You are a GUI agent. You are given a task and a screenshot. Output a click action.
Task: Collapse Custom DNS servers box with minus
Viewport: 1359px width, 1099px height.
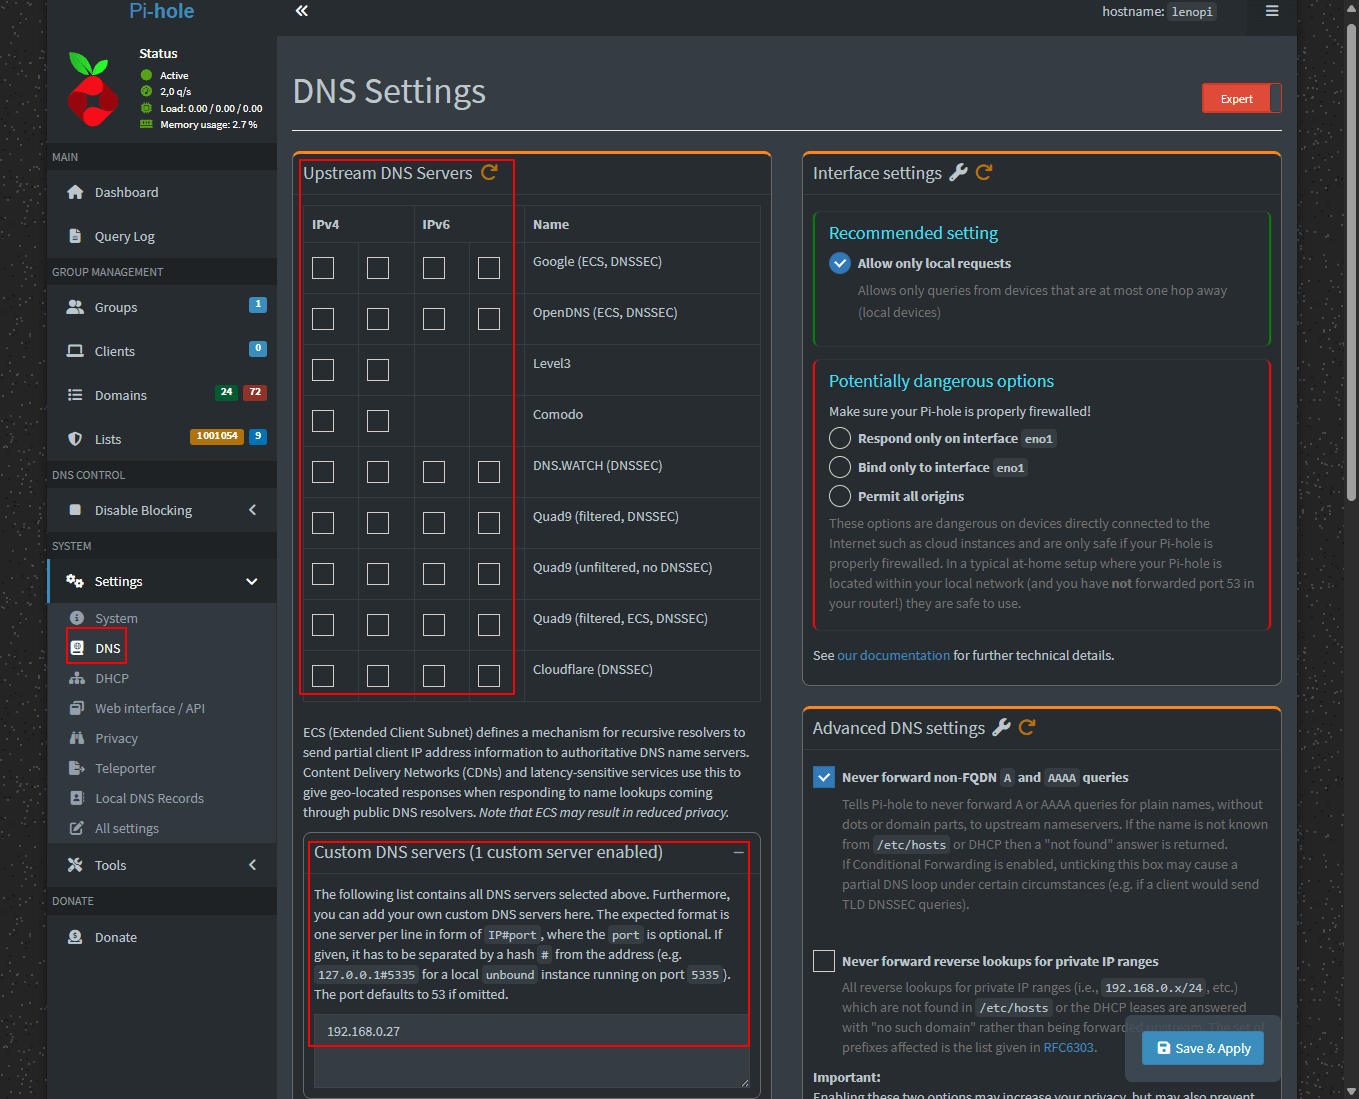[x=738, y=853]
